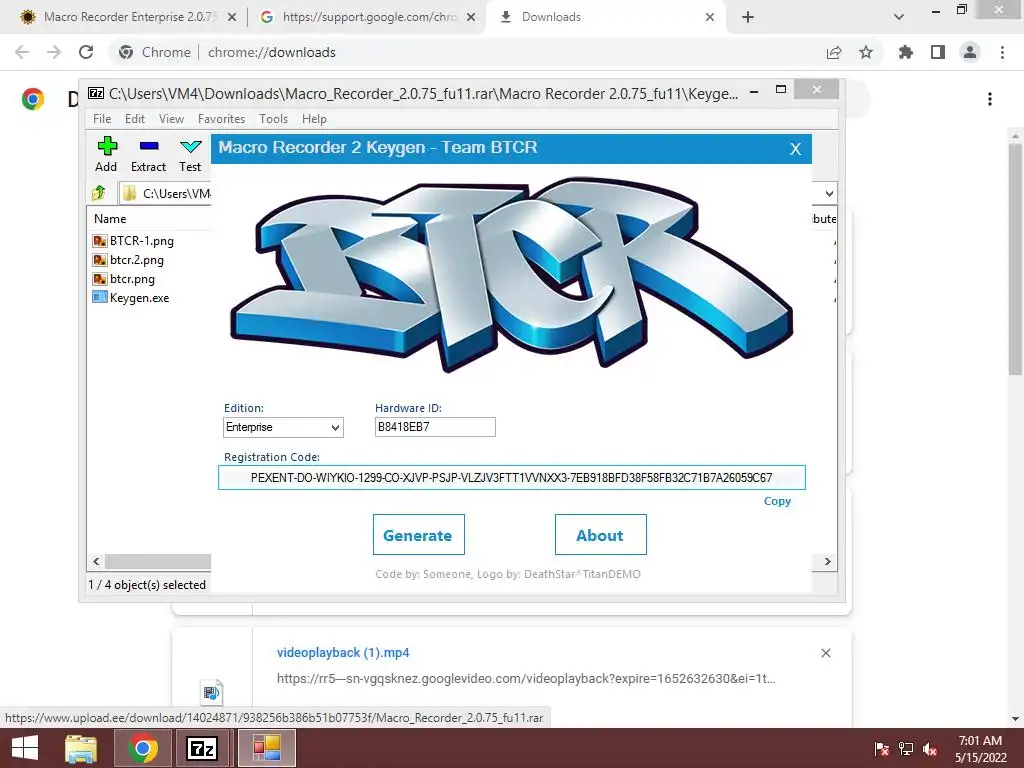Click the Generate button
The height and width of the screenshot is (768, 1024).
pyautogui.click(x=419, y=535)
